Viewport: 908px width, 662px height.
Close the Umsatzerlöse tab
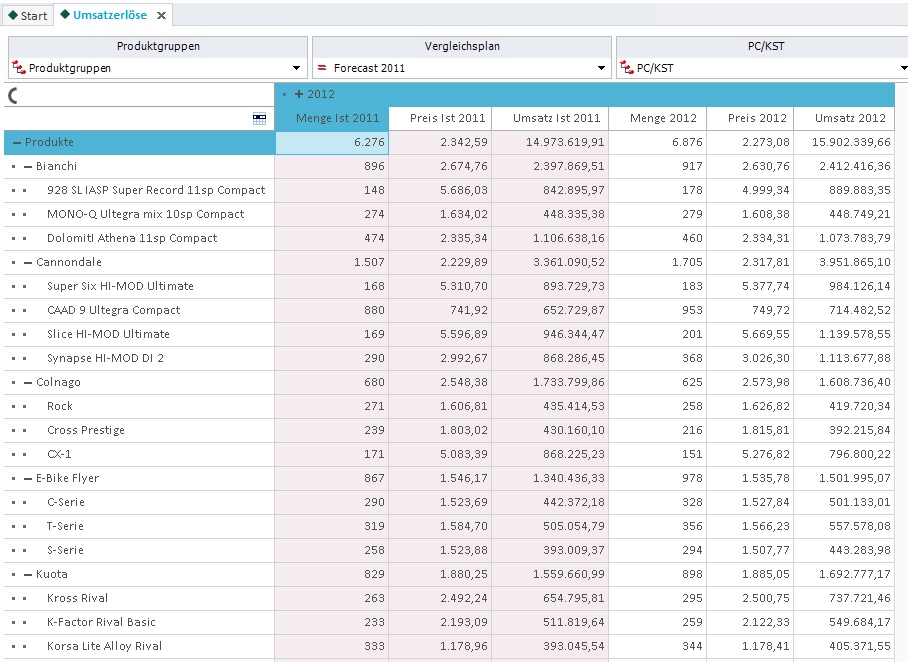pos(162,16)
